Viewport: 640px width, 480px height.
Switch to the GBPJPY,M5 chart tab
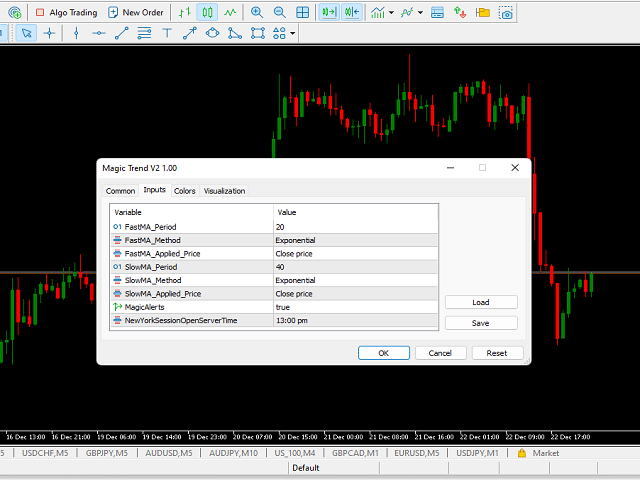pyautogui.click(x=107, y=453)
